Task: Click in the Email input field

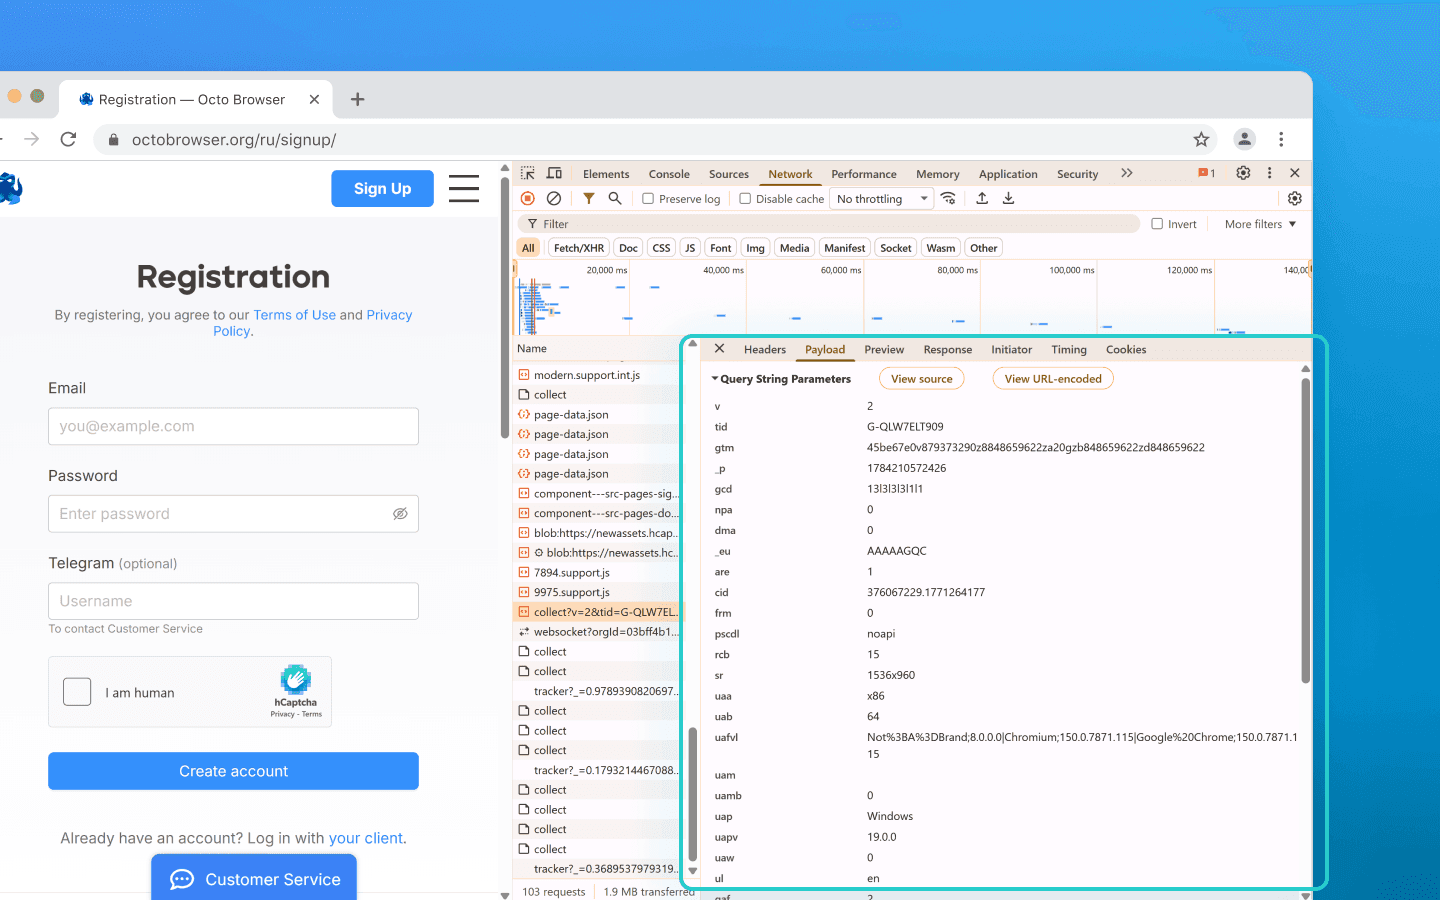Action: point(233,426)
